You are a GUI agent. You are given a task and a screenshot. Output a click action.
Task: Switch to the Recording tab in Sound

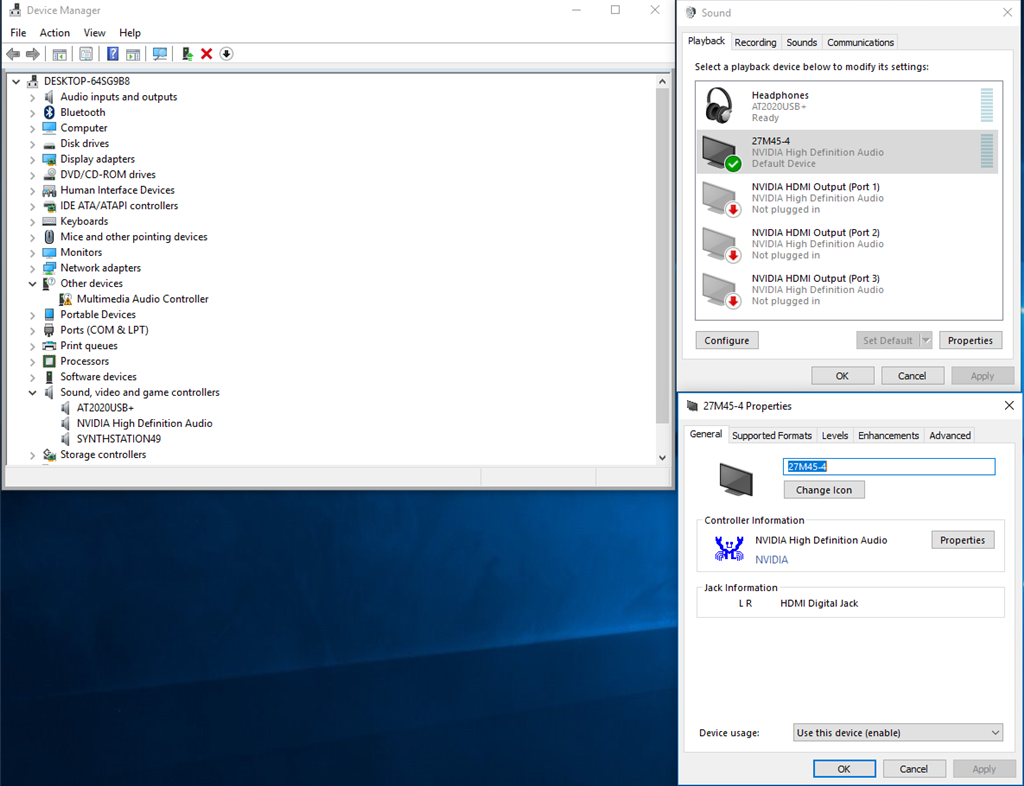(x=756, y=42)
